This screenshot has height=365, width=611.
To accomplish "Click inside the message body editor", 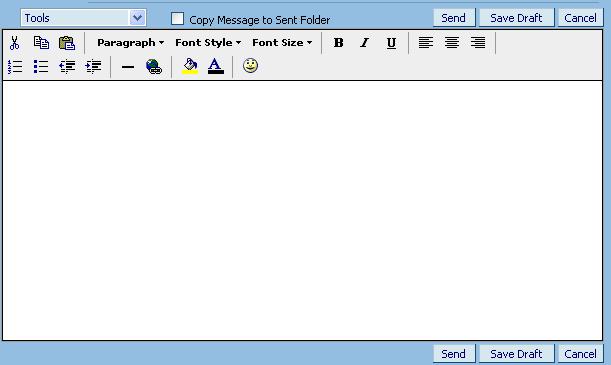I will [x=302, y=210].
